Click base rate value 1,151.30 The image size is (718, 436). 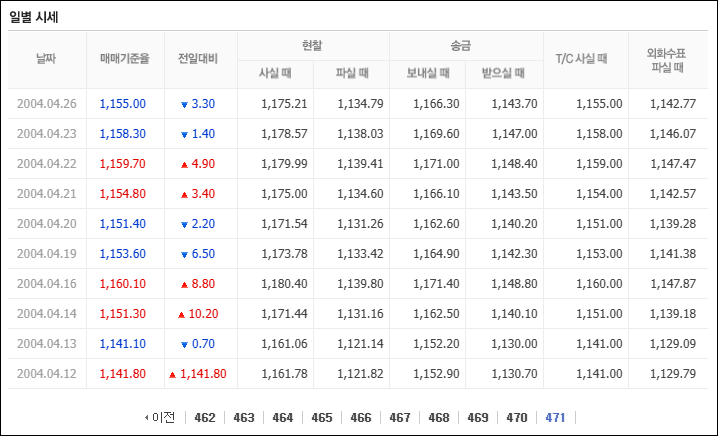tap(123, 314)
